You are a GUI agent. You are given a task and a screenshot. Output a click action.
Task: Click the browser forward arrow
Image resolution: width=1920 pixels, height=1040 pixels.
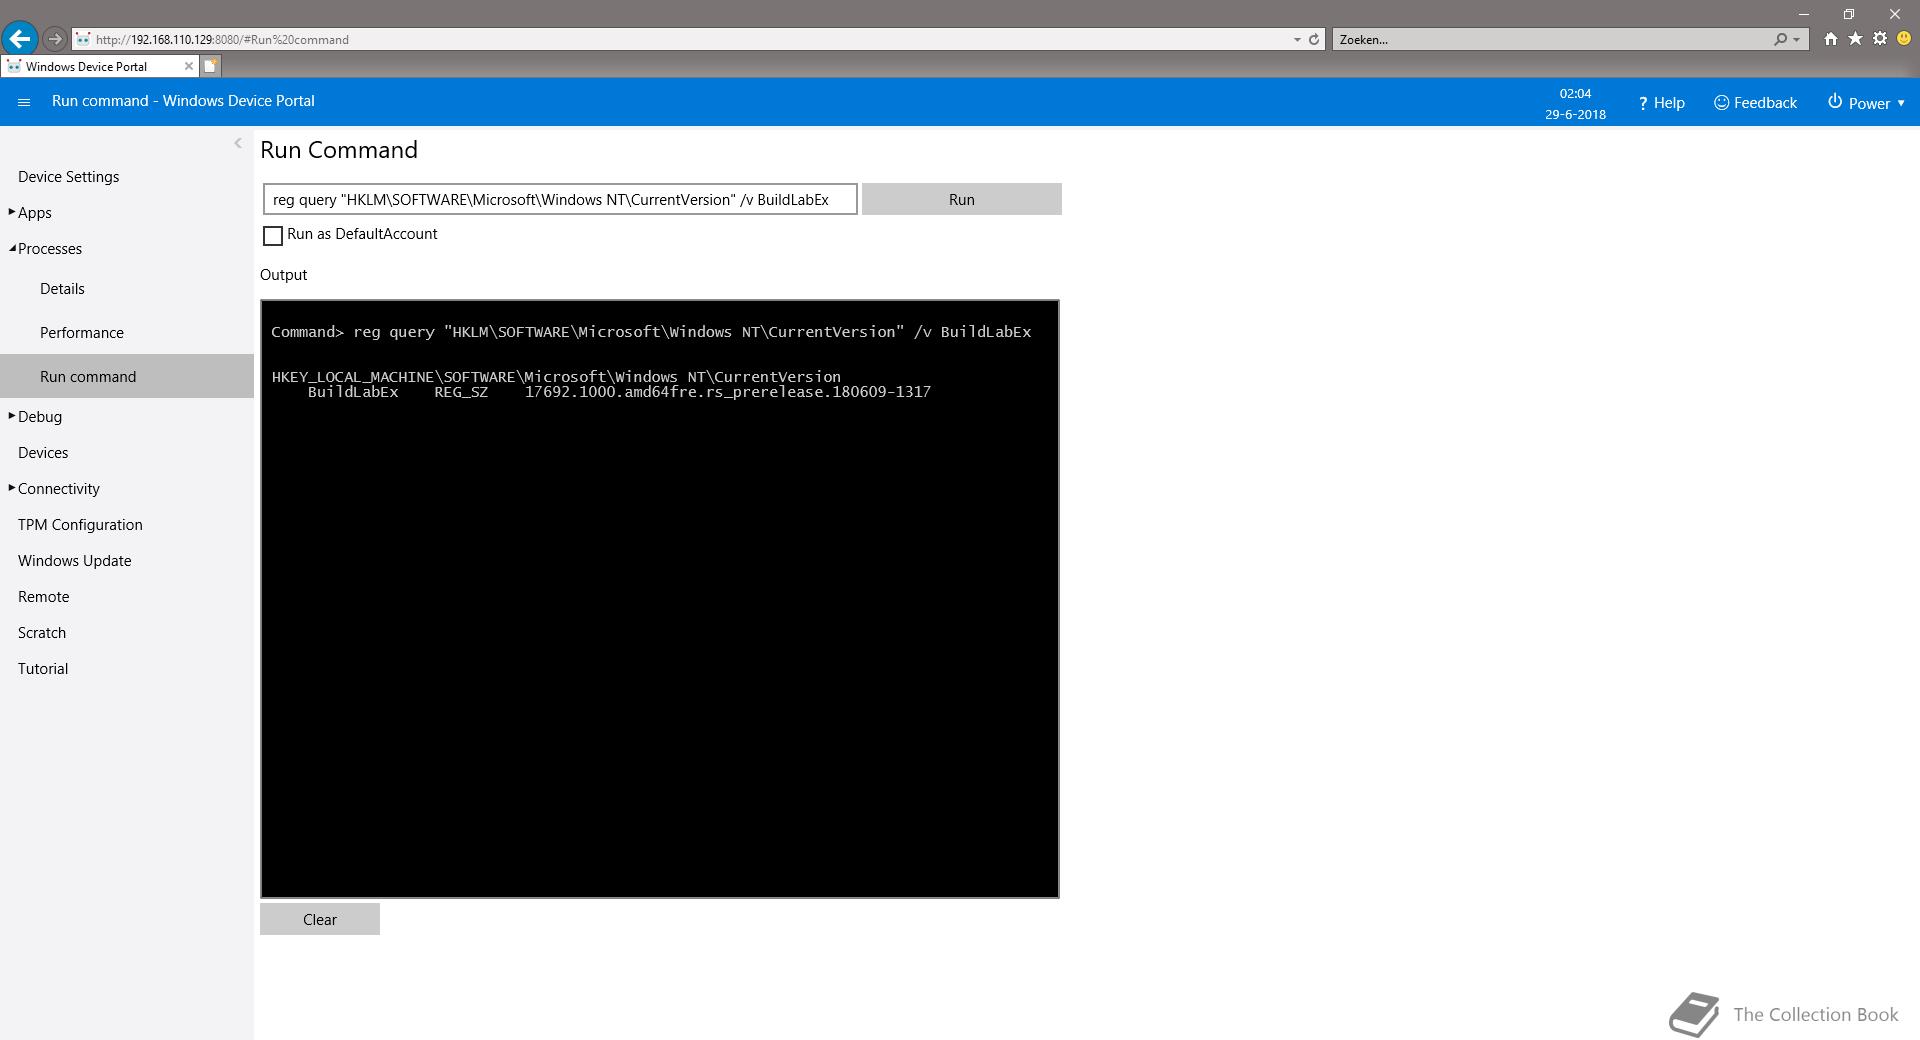[55, 39]
